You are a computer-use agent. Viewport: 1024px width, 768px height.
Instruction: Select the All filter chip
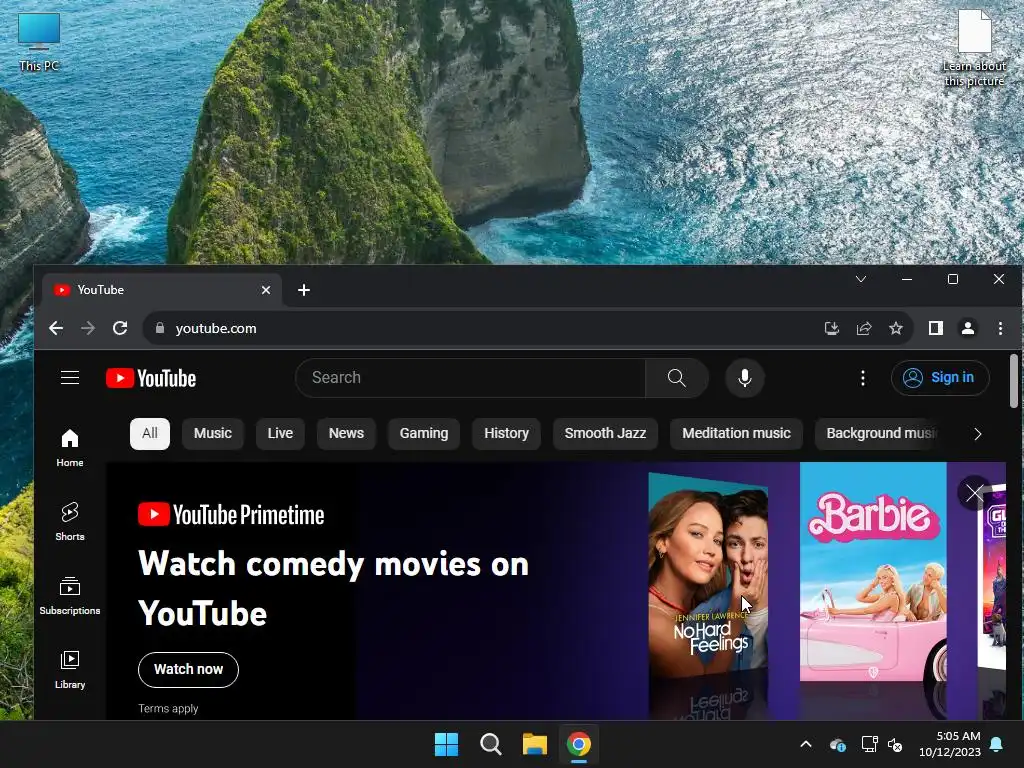click(x=150, y=434)
